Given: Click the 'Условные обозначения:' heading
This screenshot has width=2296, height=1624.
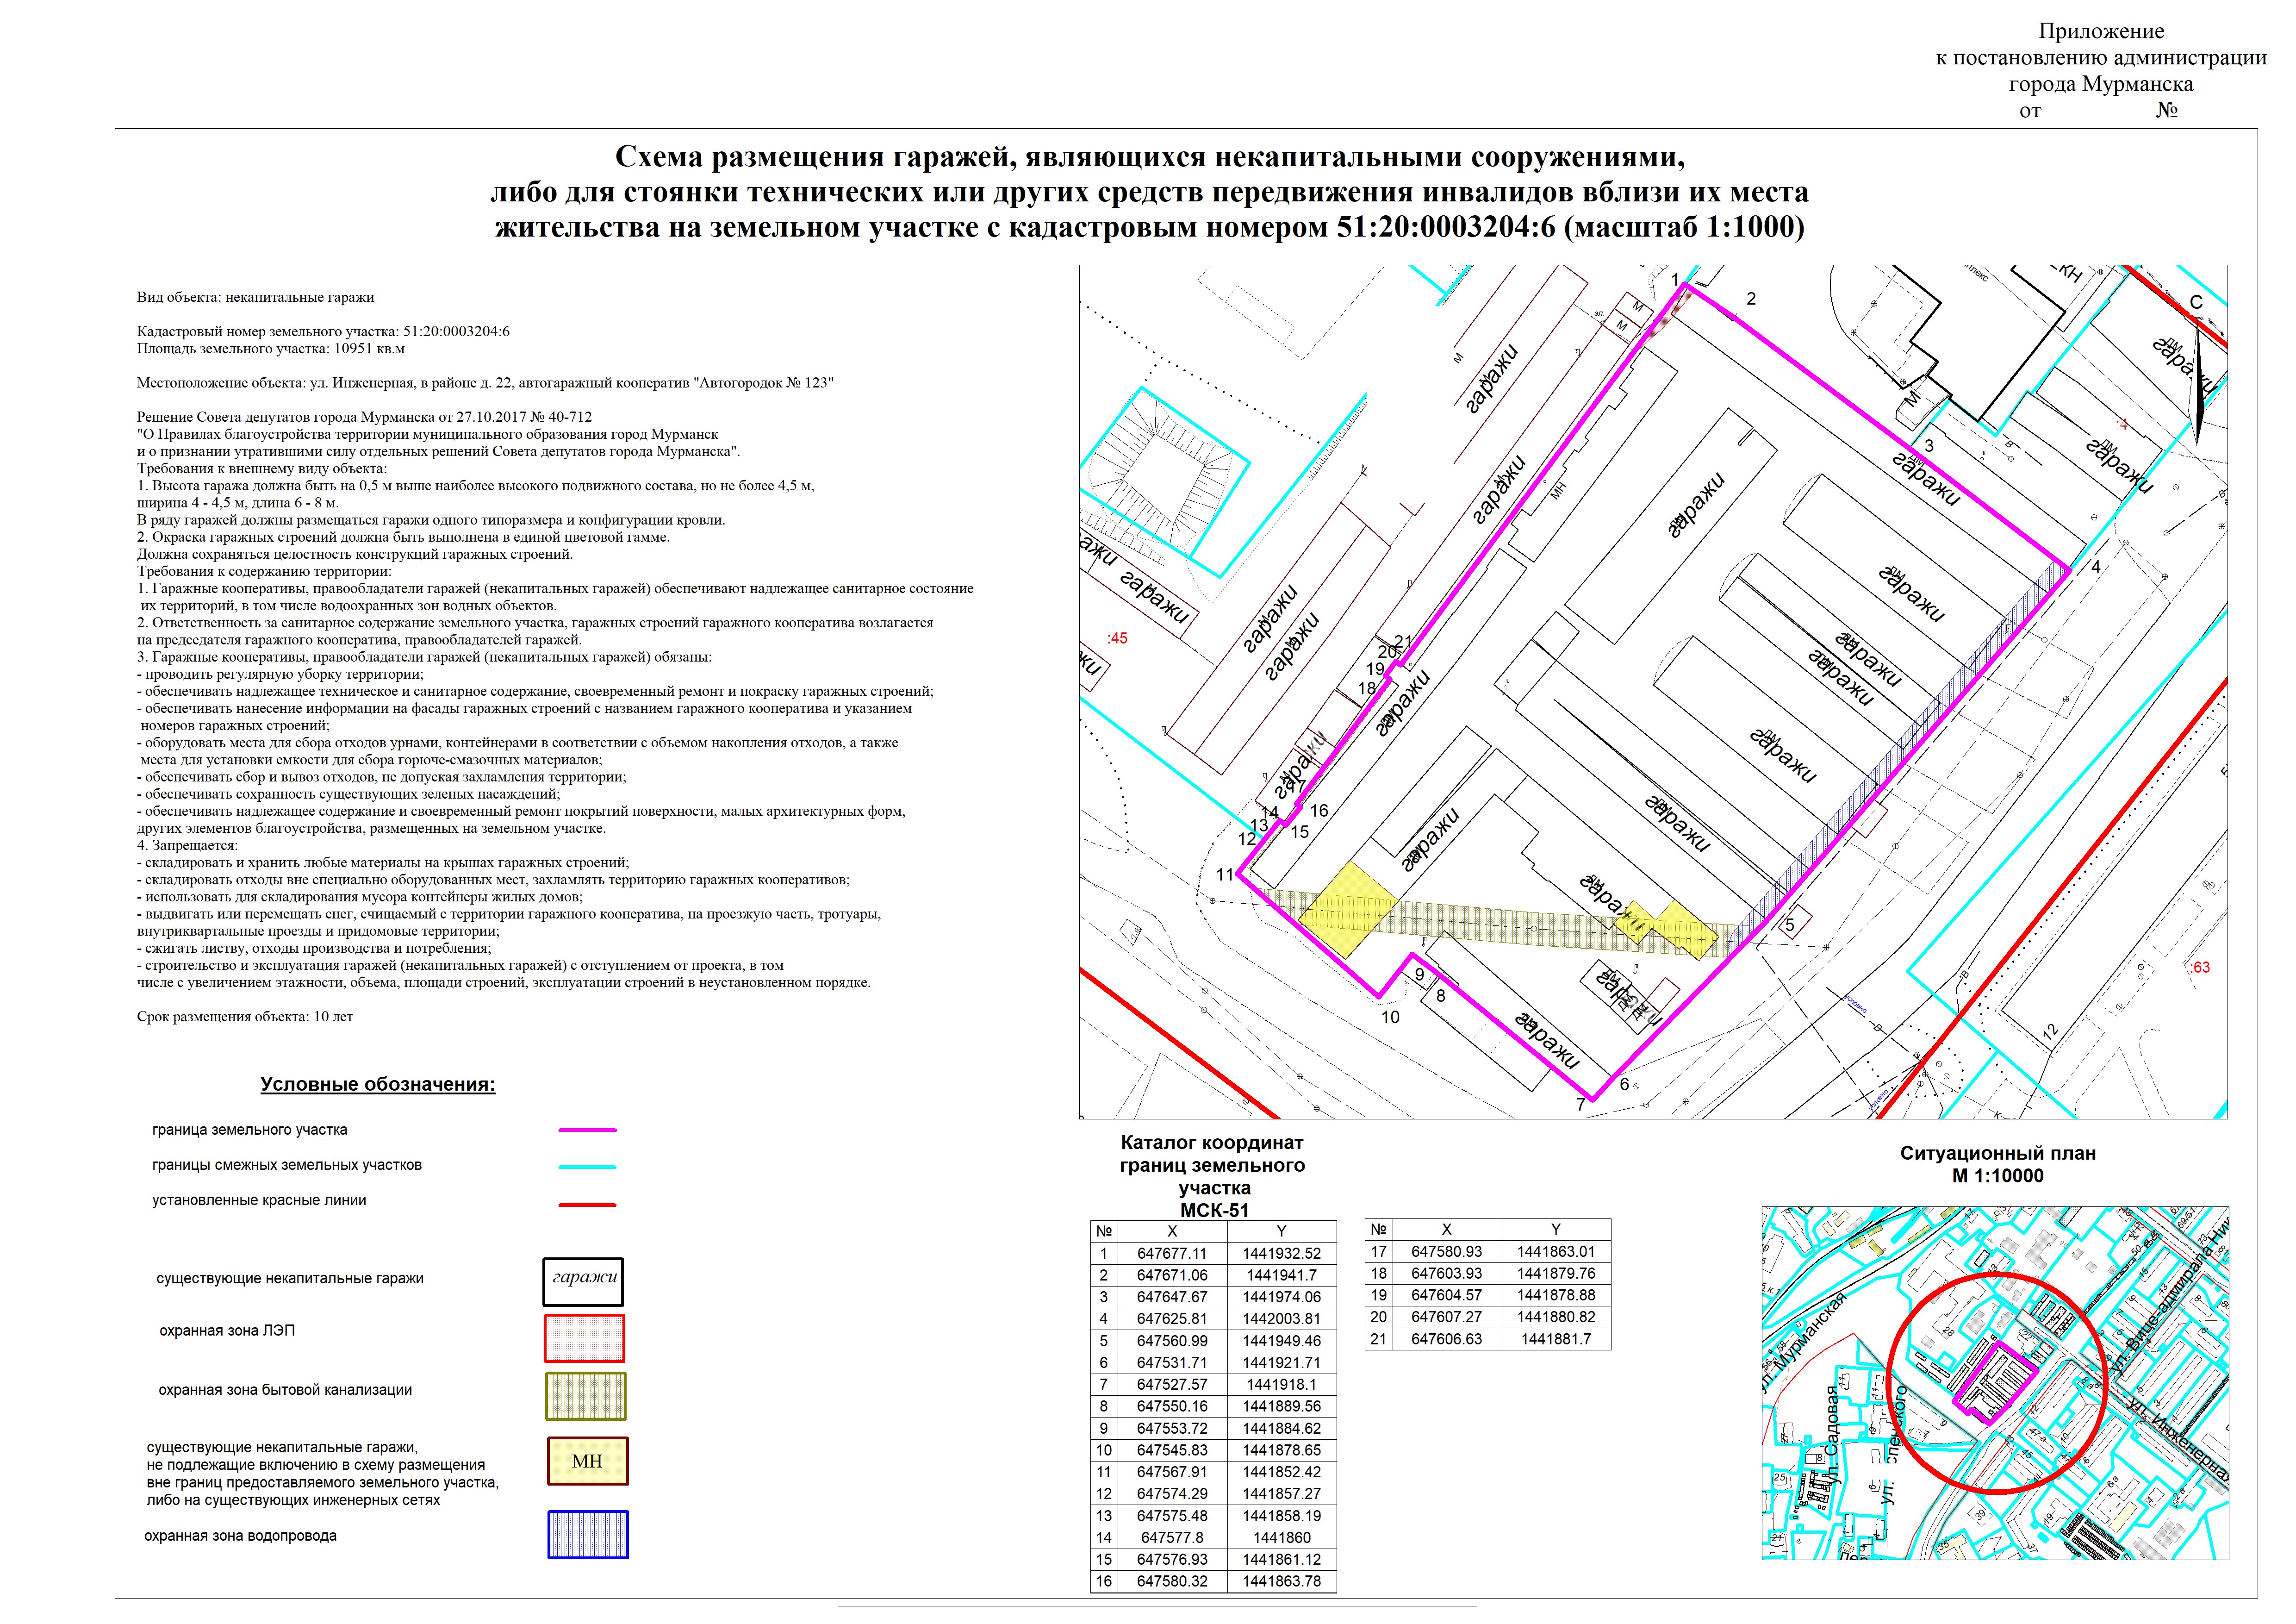Looking at the screenshot, I should pyautogui.click(x=377, y=1084).
